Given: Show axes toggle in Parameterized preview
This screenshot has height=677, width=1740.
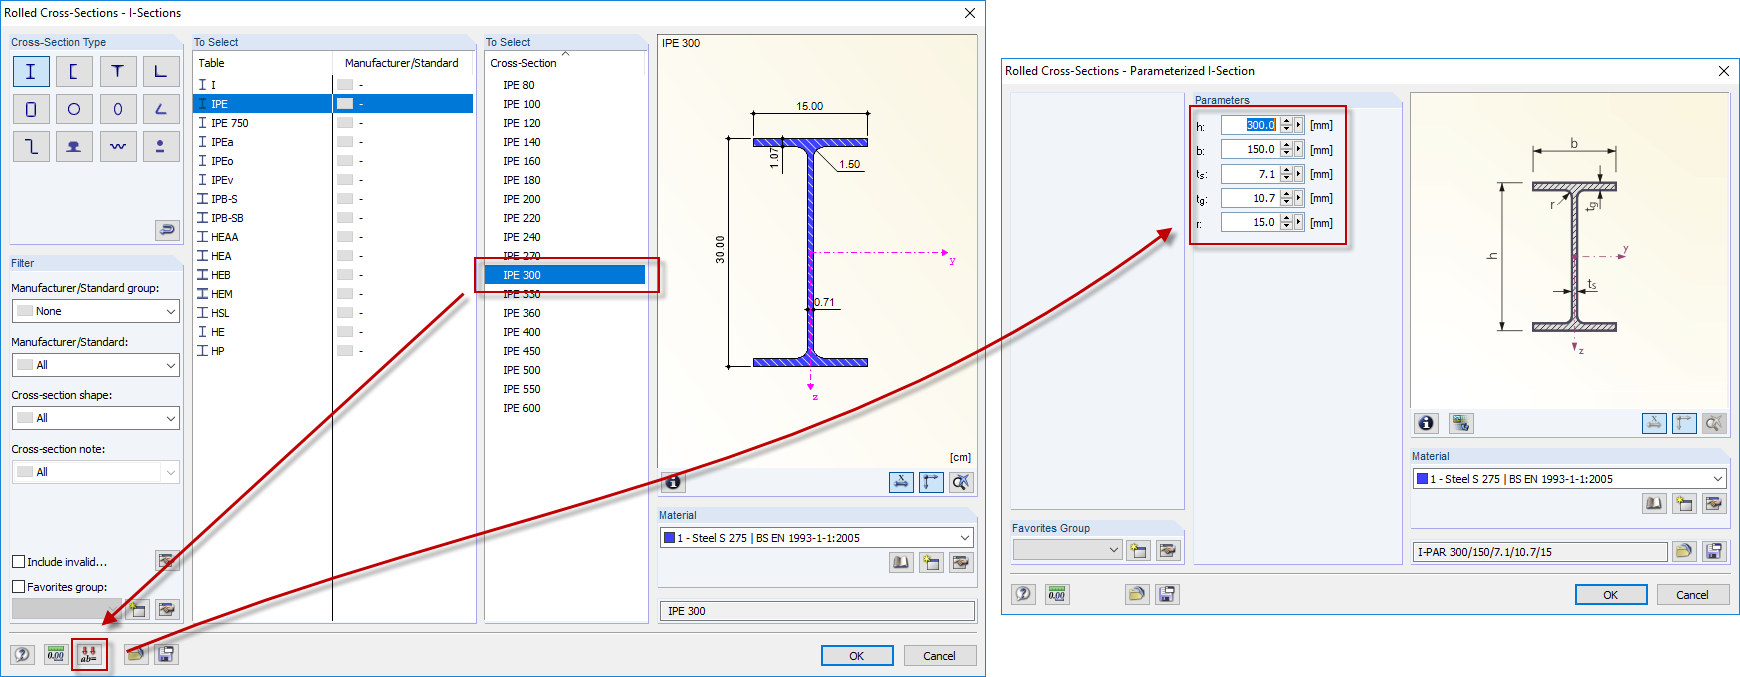Looking at the screenshot, I should click(1684, 423).
